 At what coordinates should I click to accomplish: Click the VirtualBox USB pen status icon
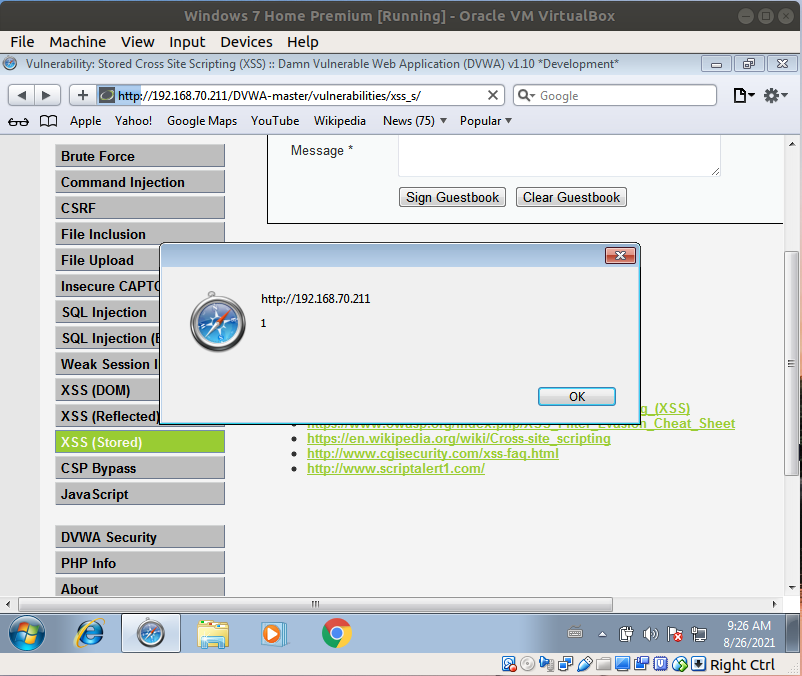click(585, 664)
